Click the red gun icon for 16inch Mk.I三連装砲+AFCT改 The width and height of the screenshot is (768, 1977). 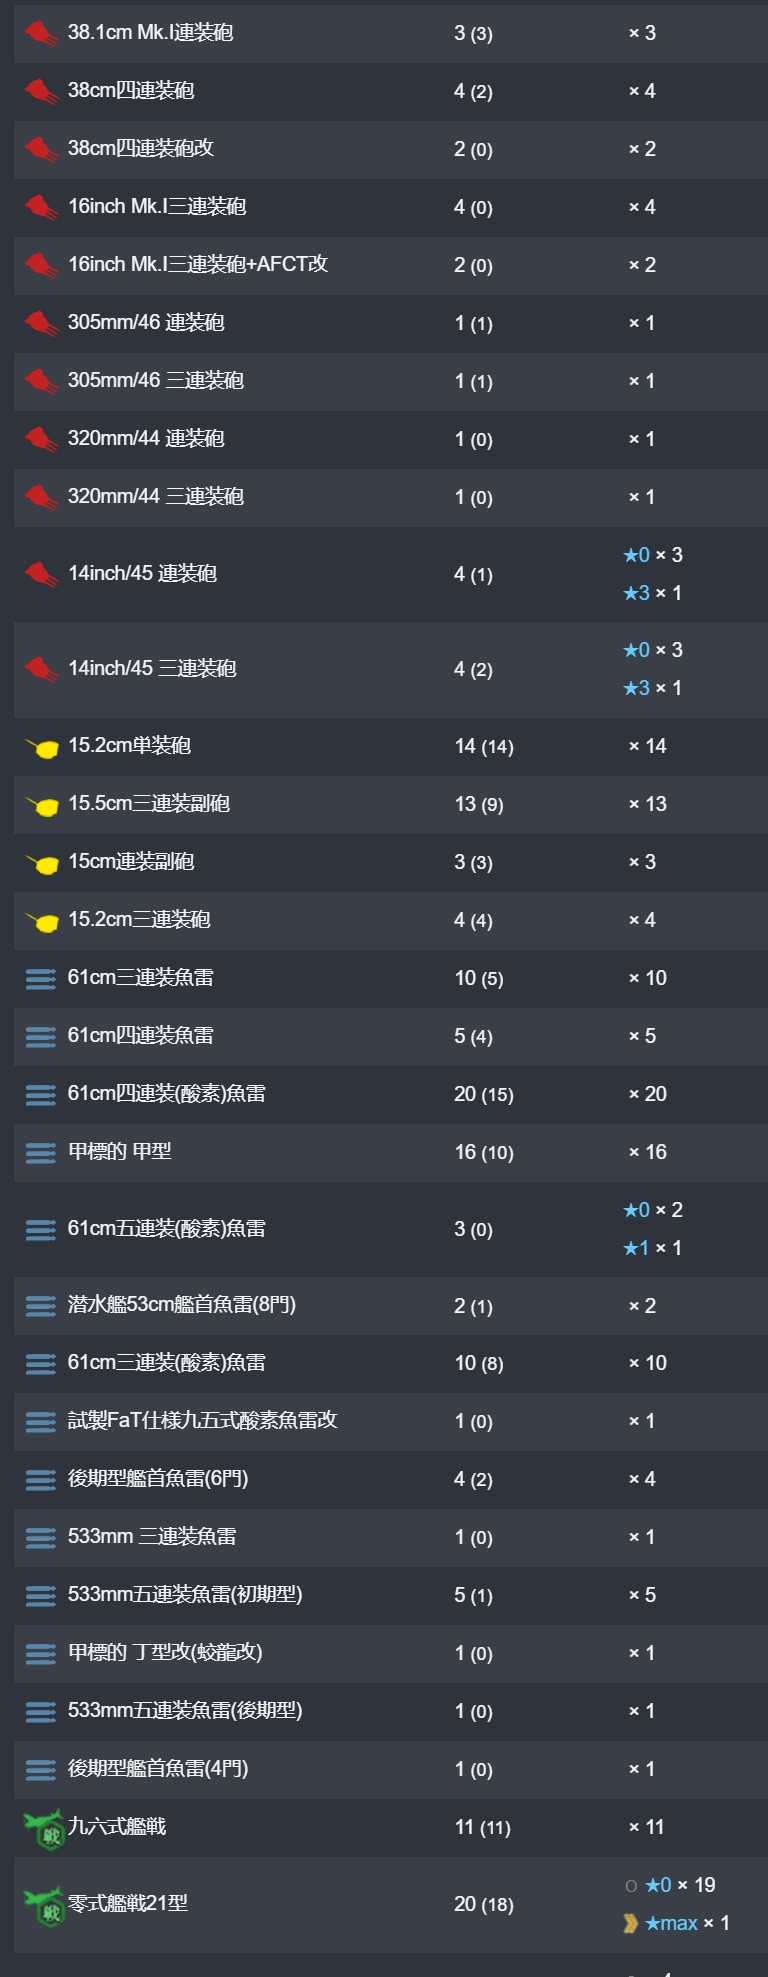tap(41, 266)
